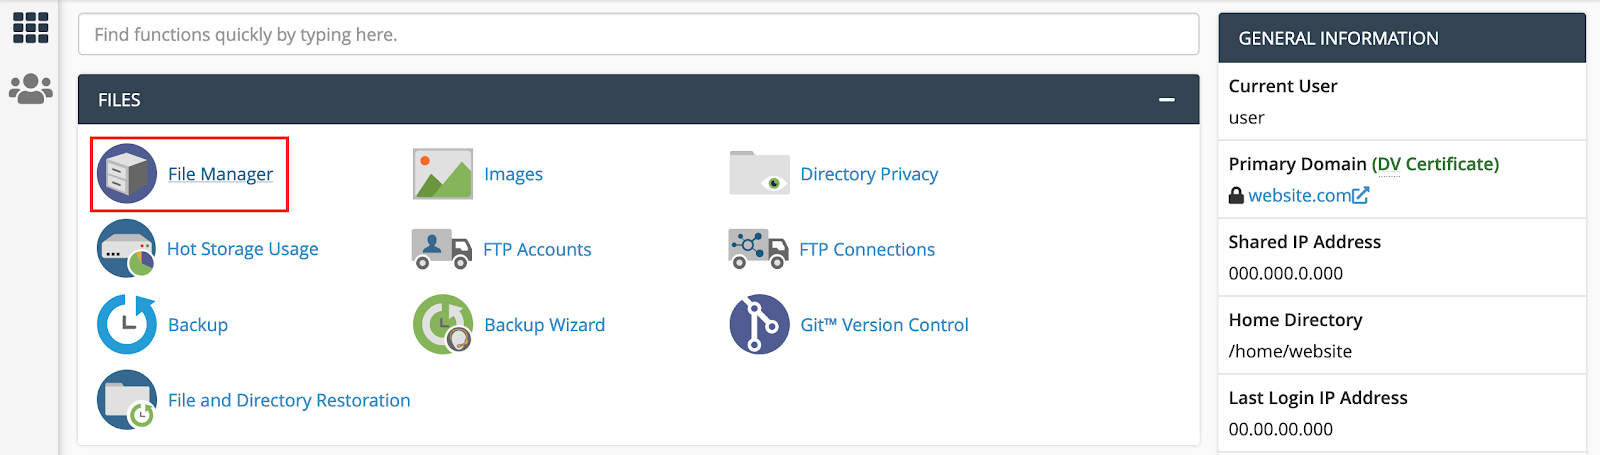Viewport: 1600px width, 455px height.
Task: Open the home grid icon in sidebar
Action: pyautogui.click(x=31, y=28)
